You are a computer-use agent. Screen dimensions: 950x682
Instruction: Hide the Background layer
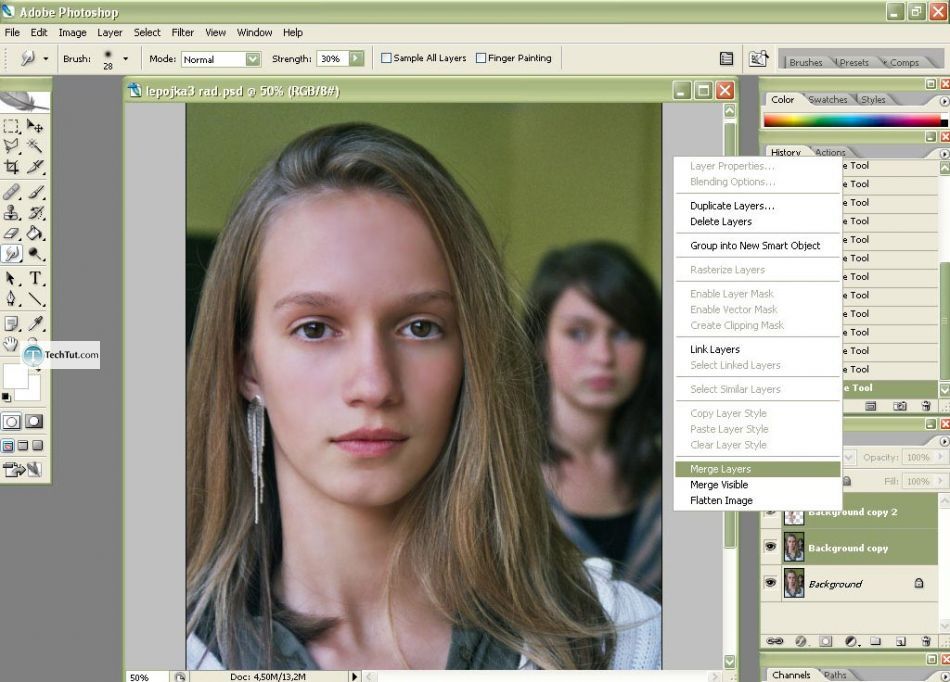pyautogui.click(x=770, y=583)
